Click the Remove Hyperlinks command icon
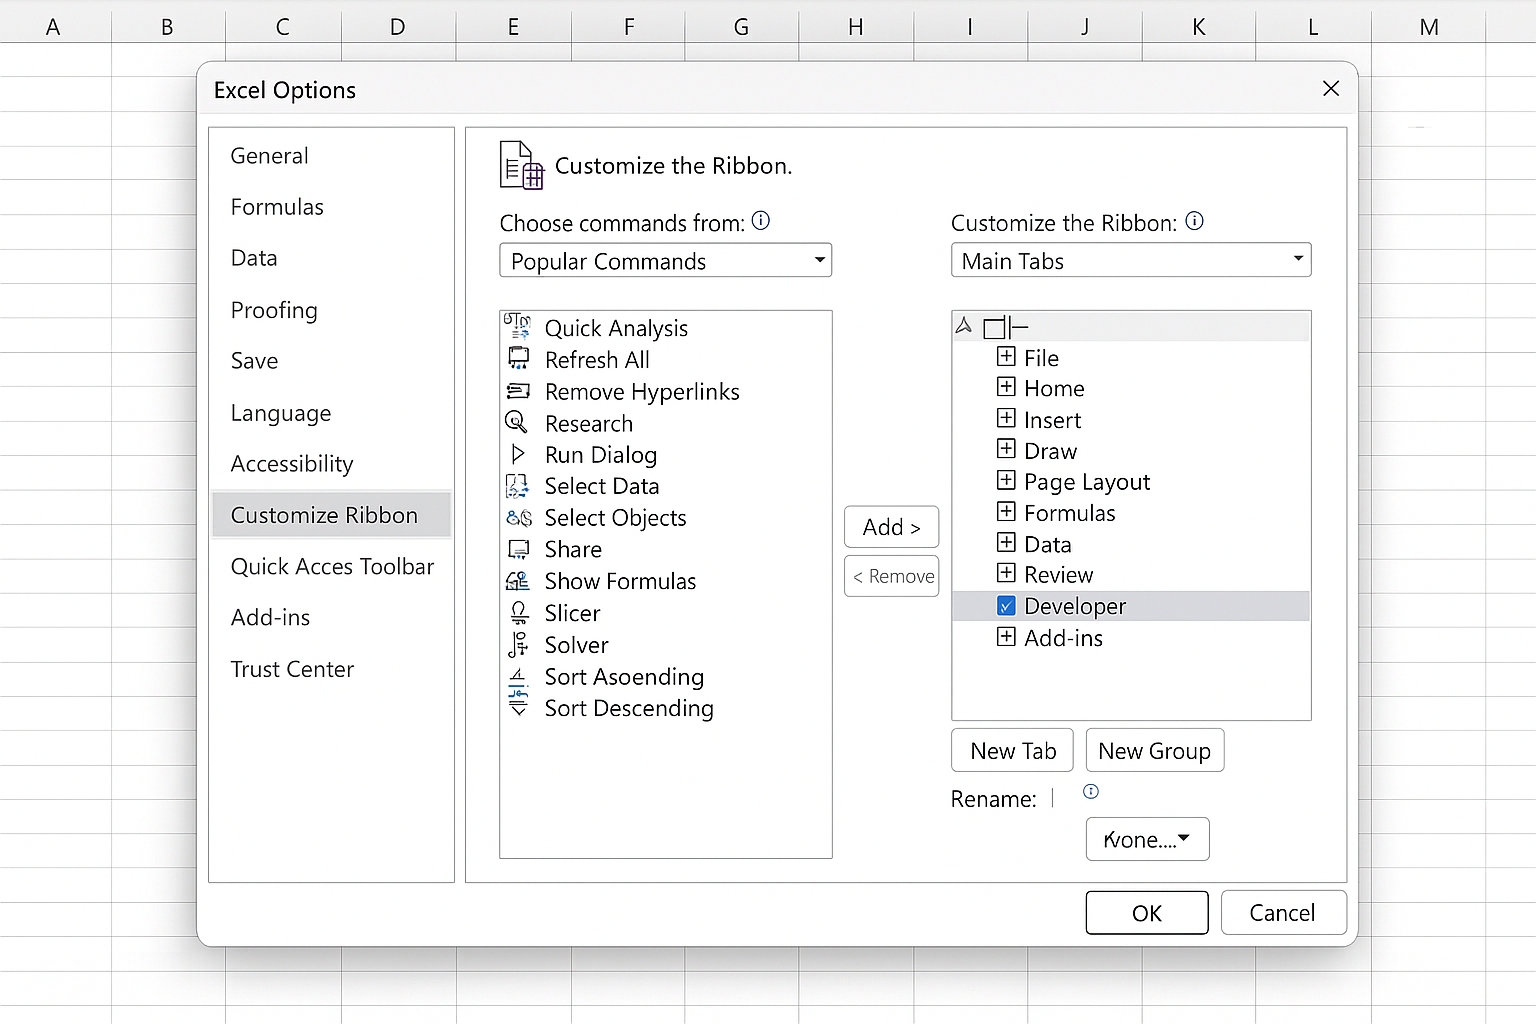The image size is (1536, 1024). pos(518,391)
